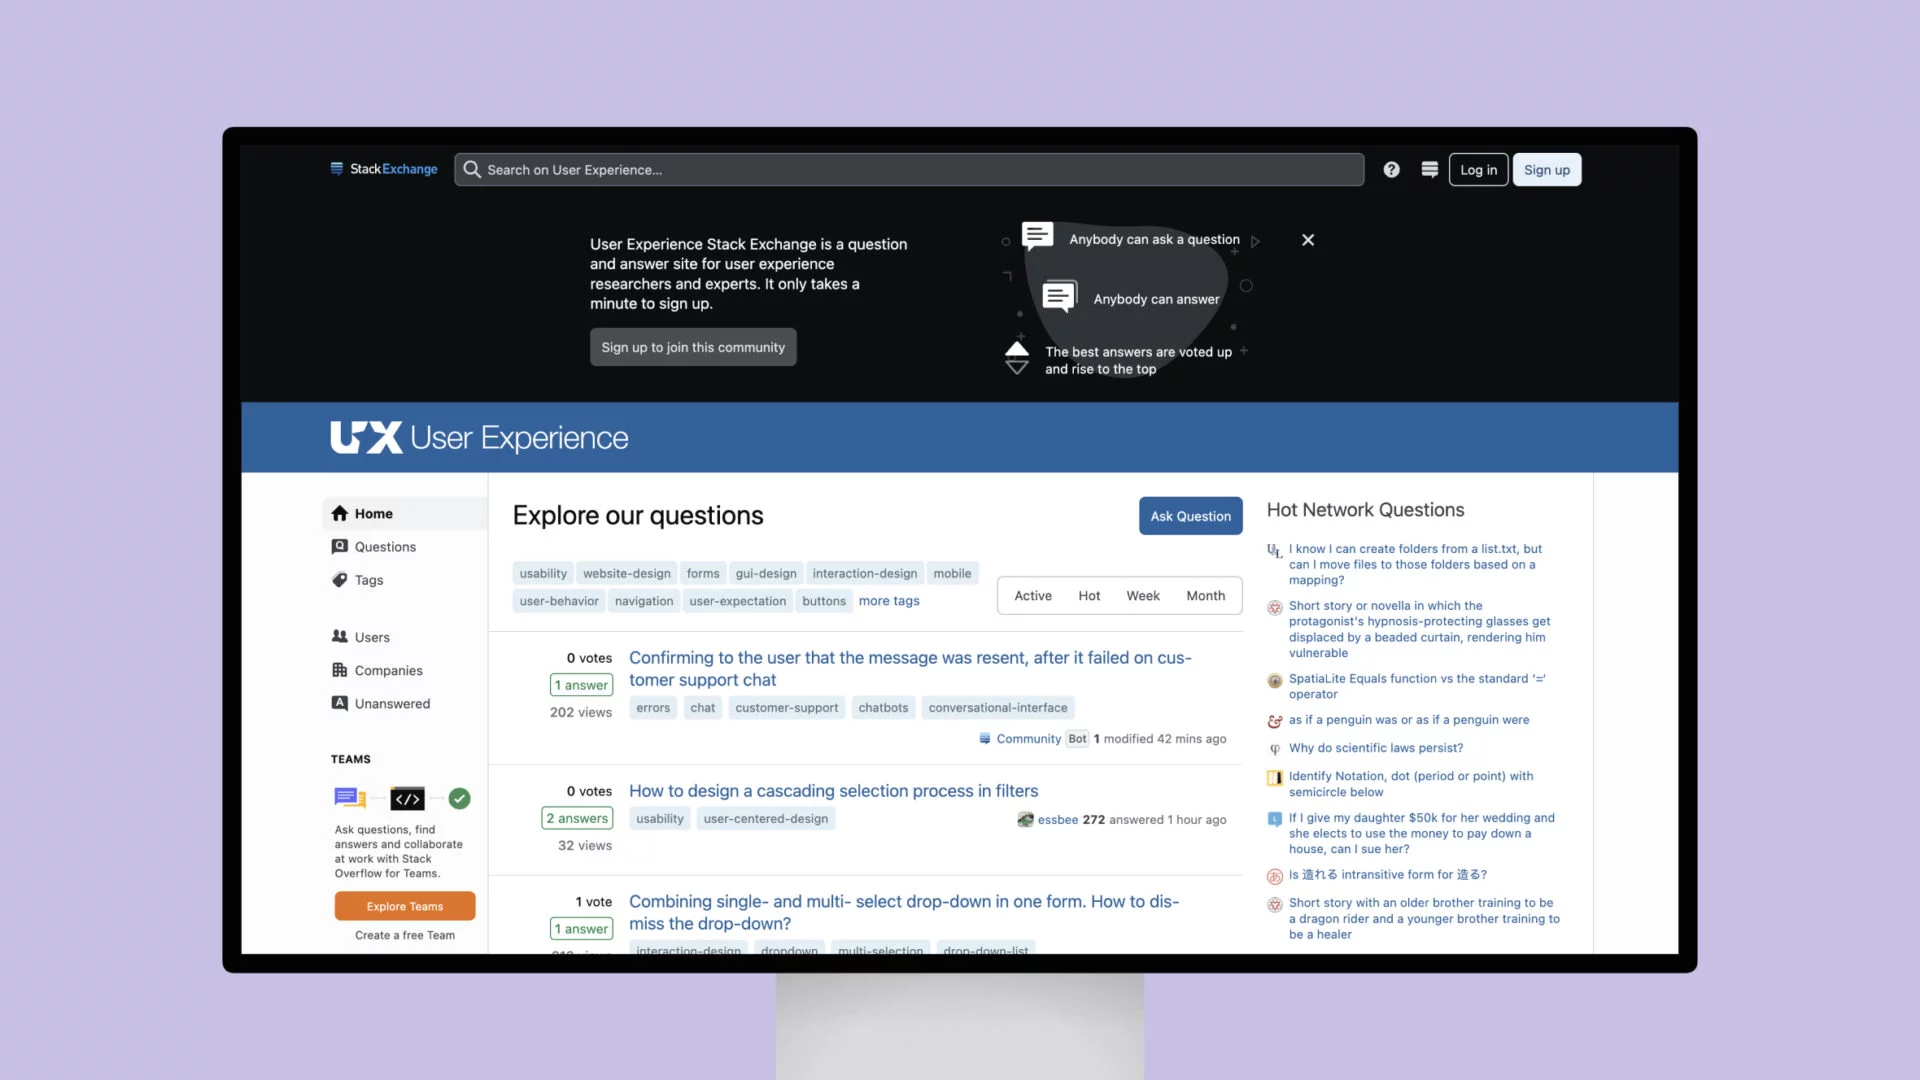Toggle the Week filter tab
The height and width of the screenshot is (1080, 1920).
[x=1142, y=595]
